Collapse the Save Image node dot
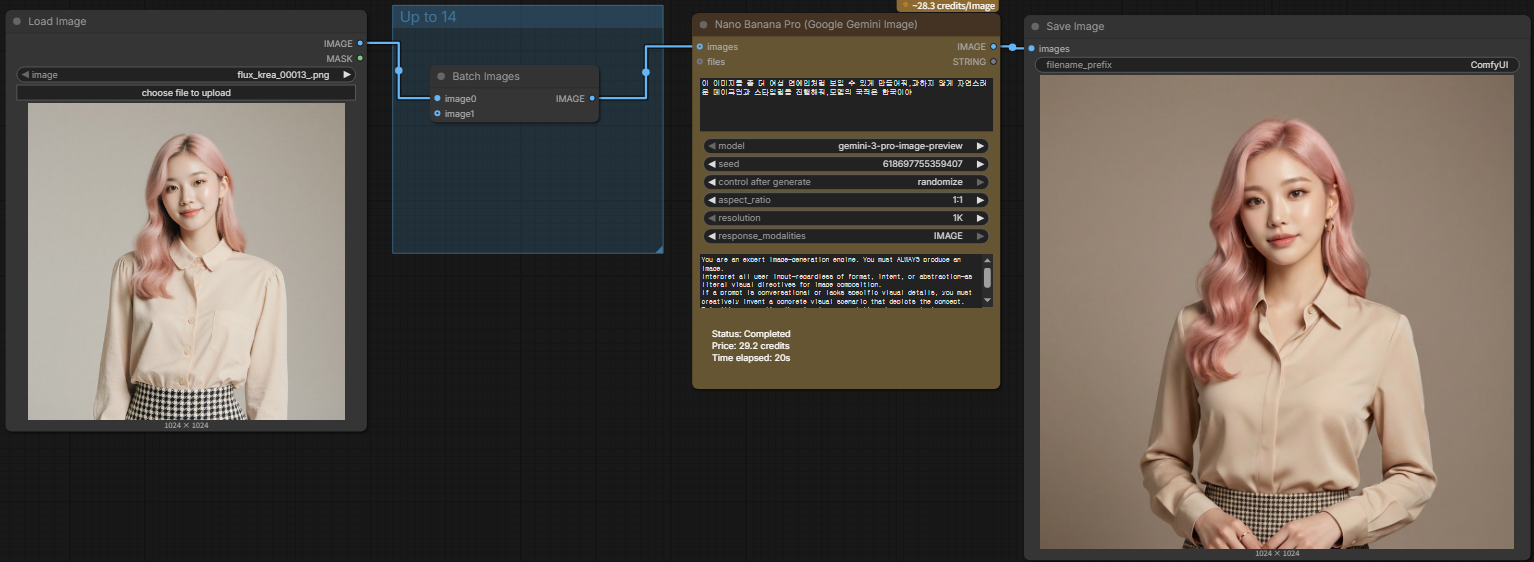The height and width of the screenshot is (562, 1534). coord(1035,27)
